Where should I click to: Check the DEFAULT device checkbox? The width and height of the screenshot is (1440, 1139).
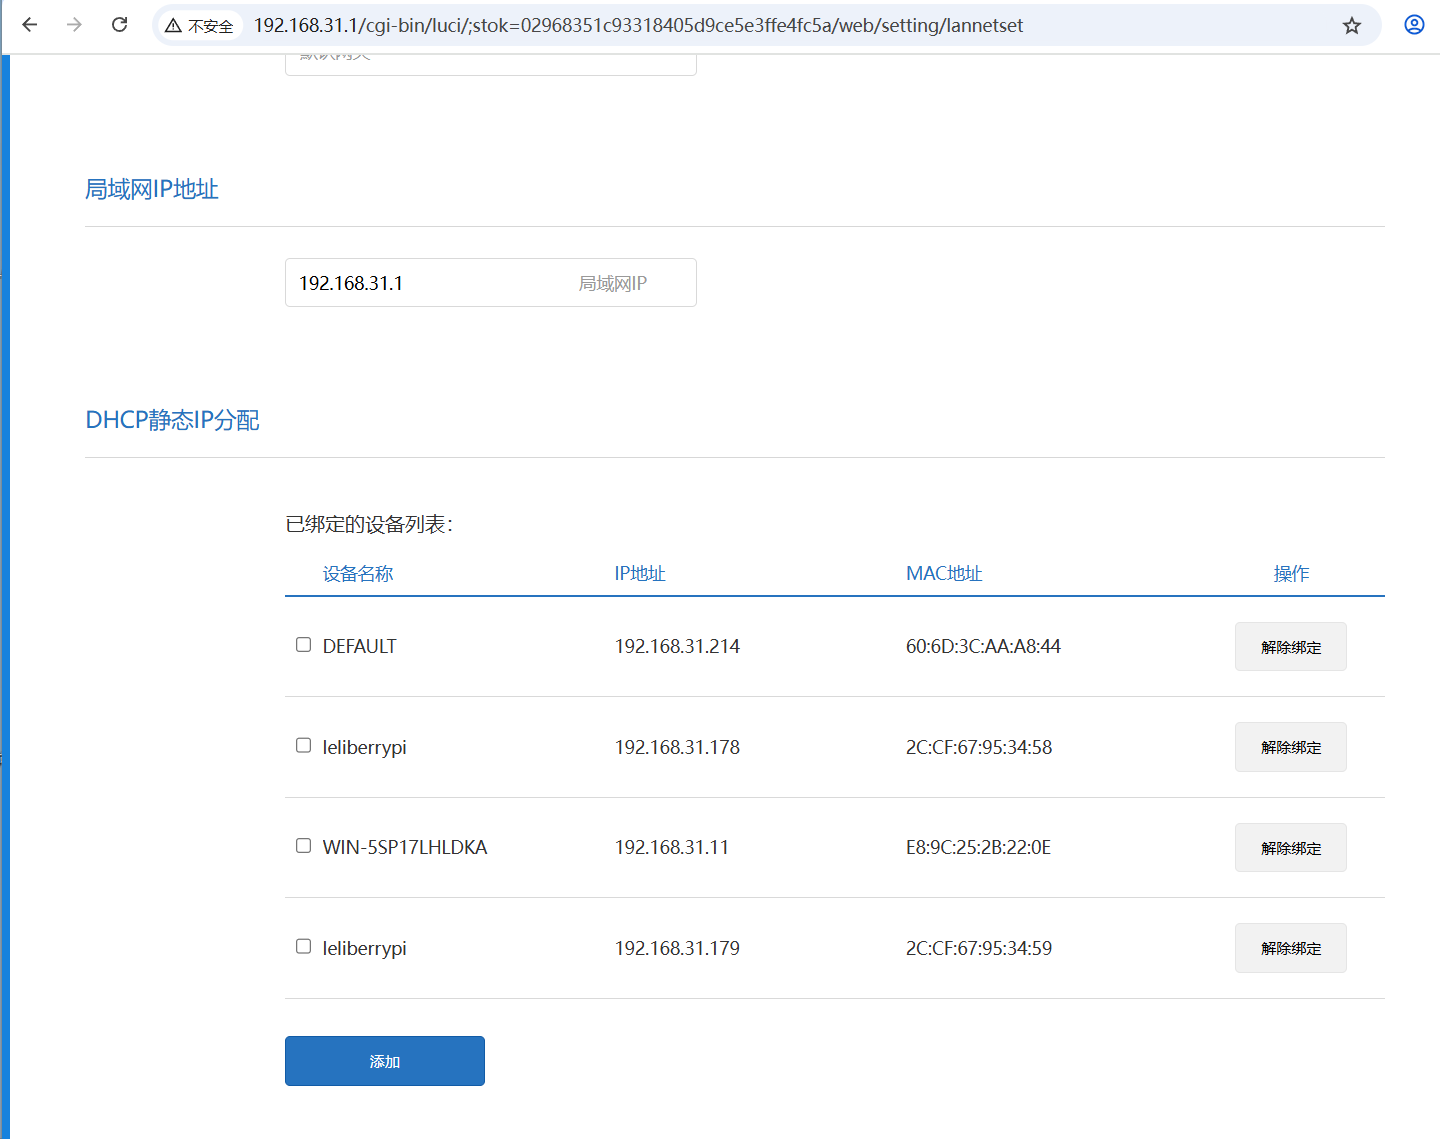coord(303,645)
